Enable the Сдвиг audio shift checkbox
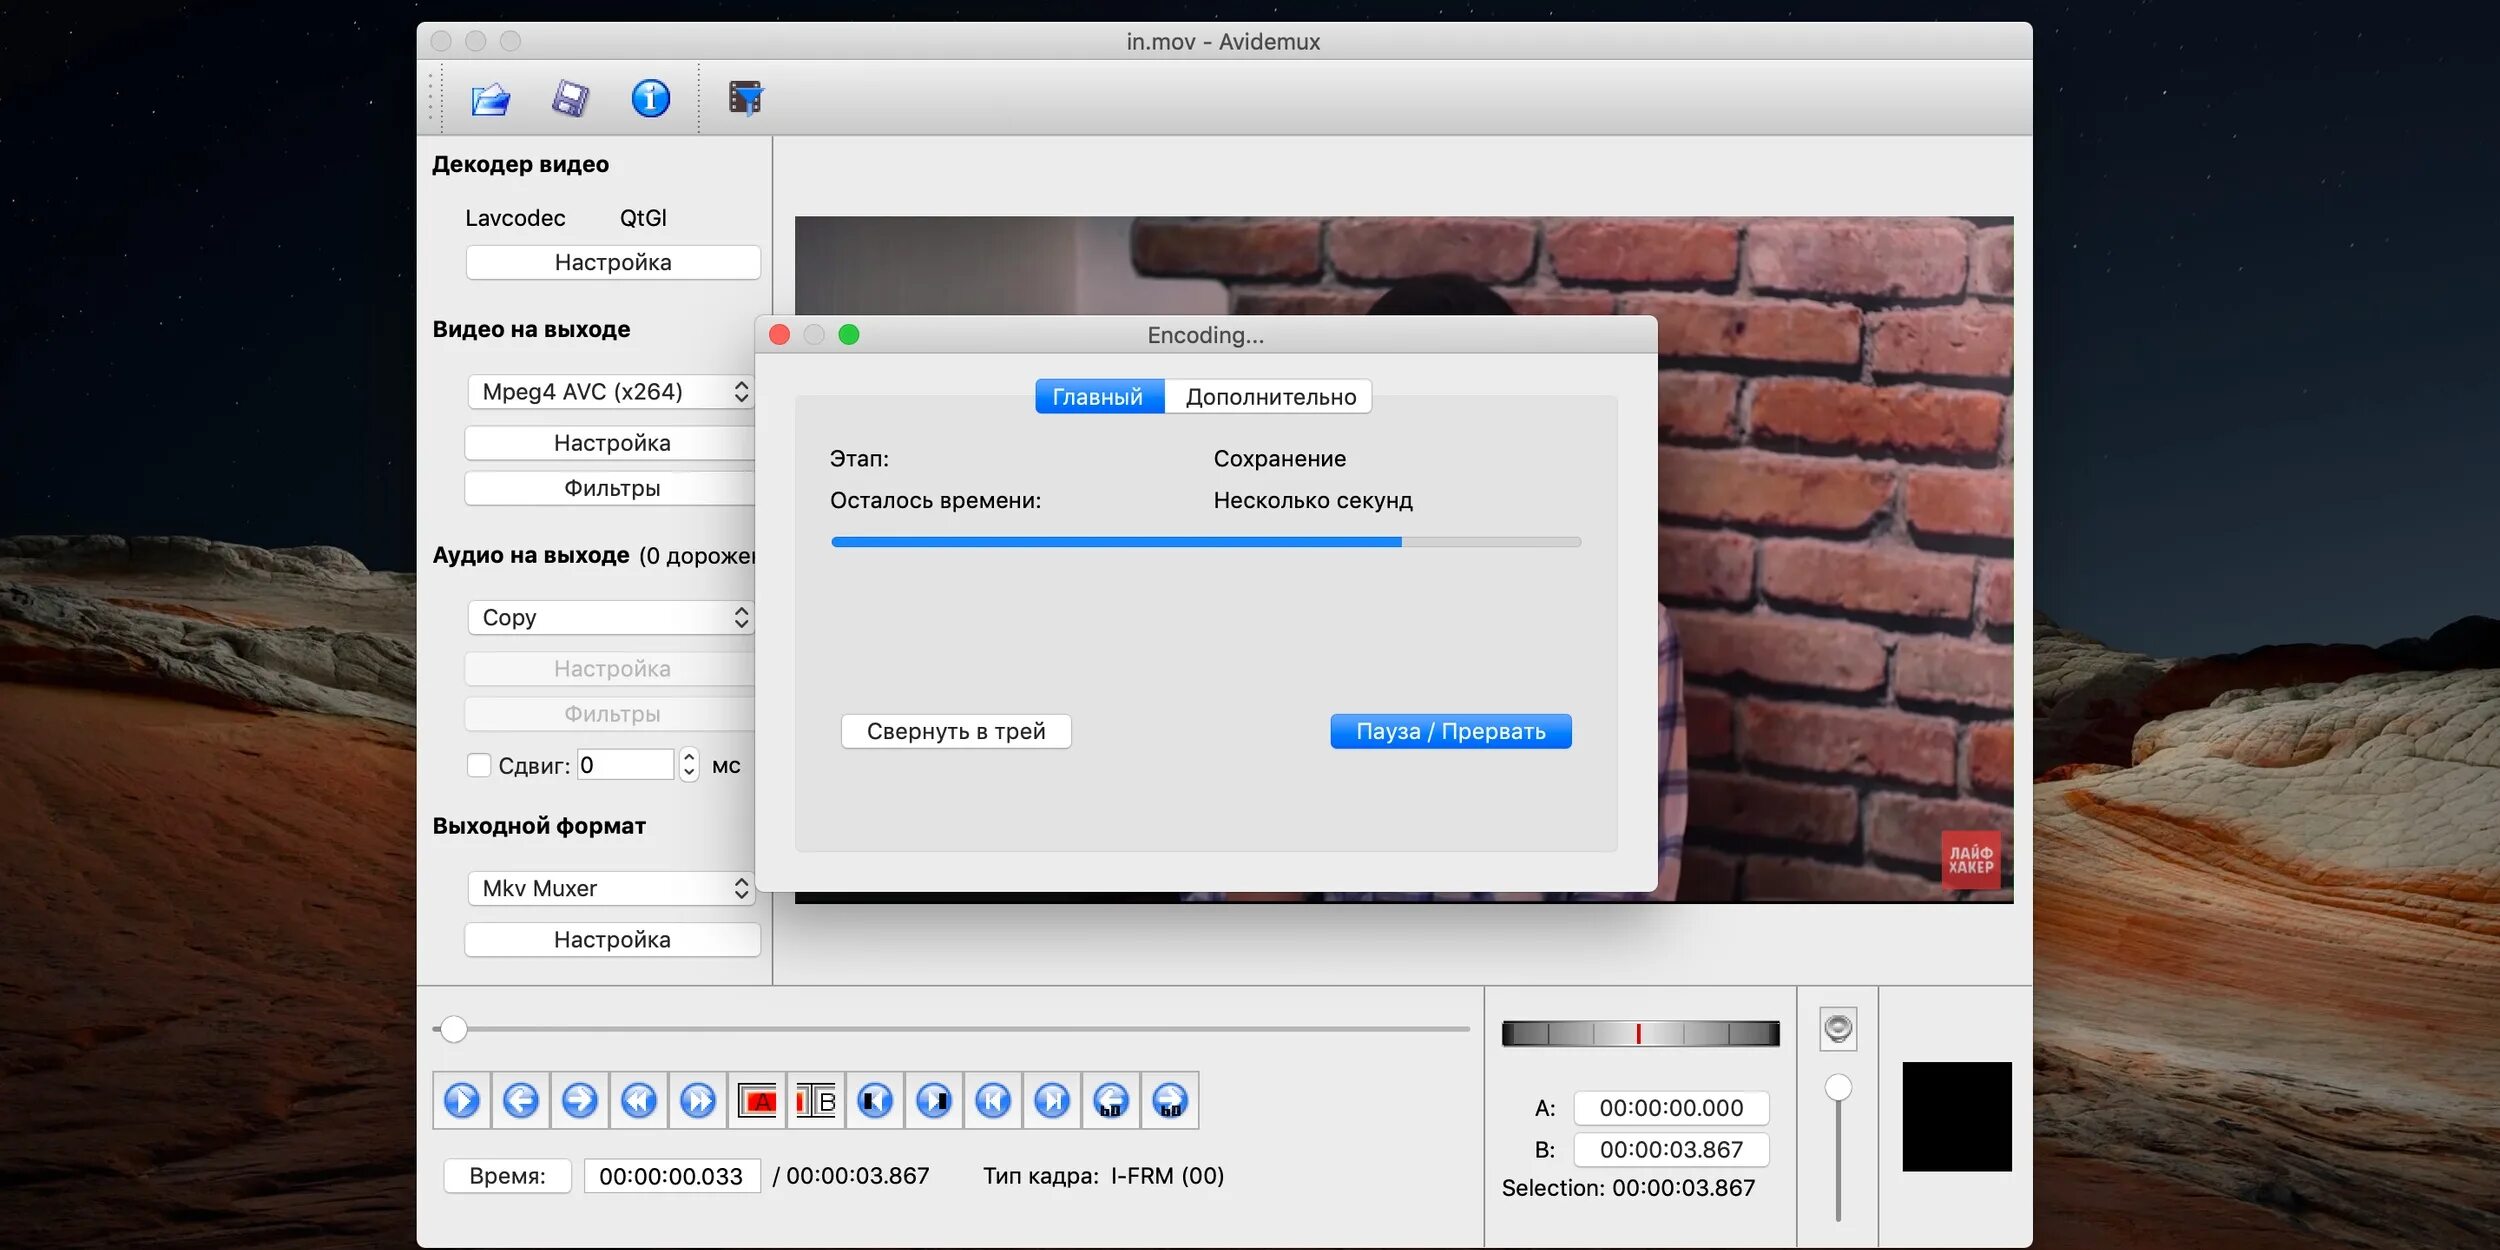This screenshot has height=1250, width=2500. (479, 765)
